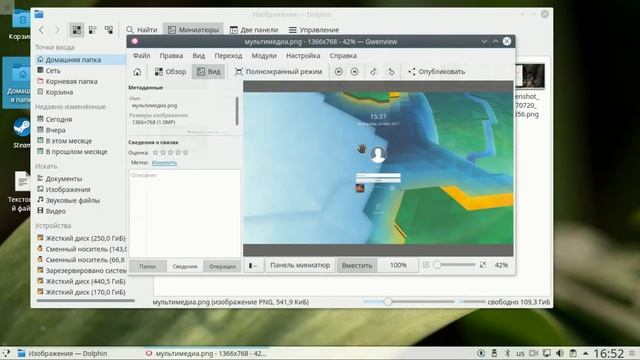The width and height of the screenshot is (640, 360).
Task: Open Gwenview Правка menu
Action: tap(171, 56)
